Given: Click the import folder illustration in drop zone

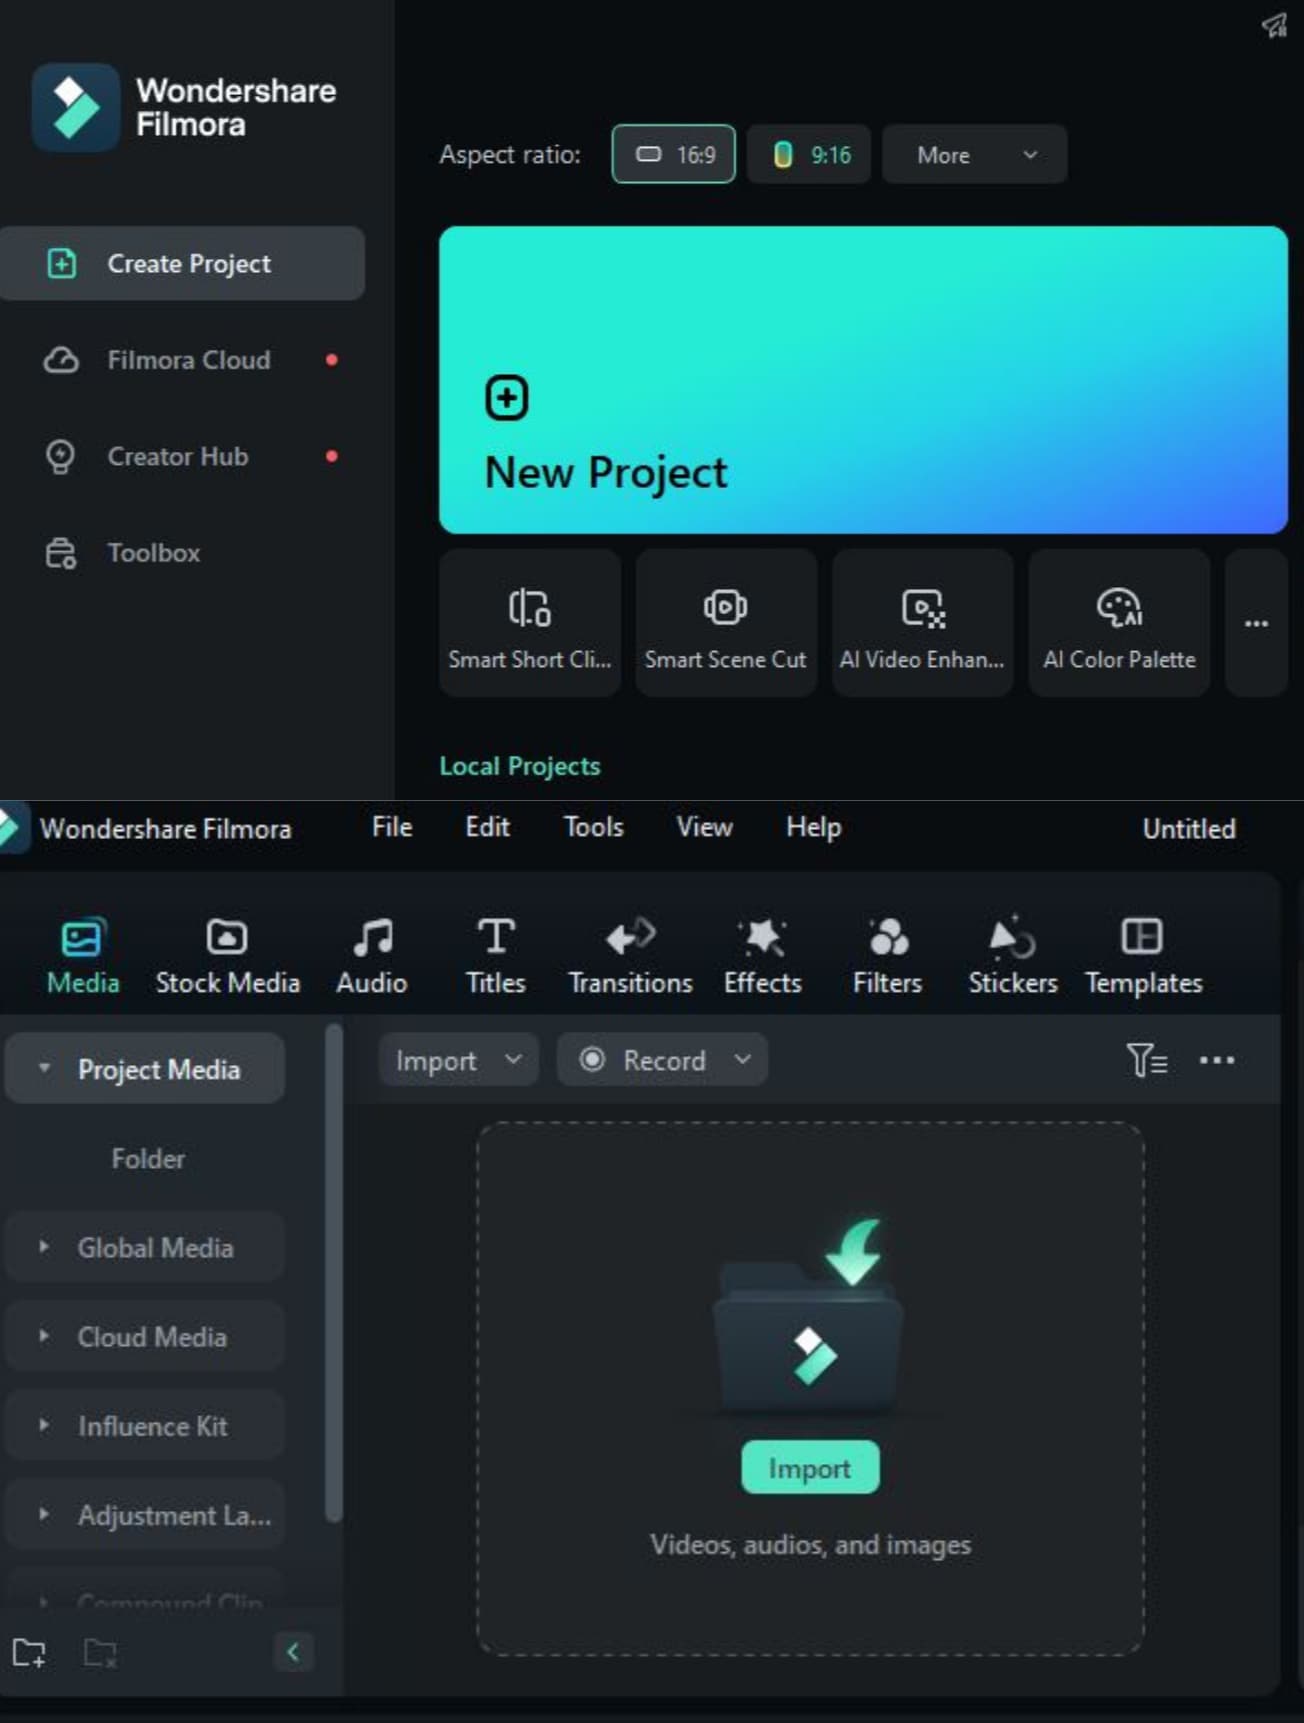Looking at the screenshot, I should click(x=810, y=1315).
